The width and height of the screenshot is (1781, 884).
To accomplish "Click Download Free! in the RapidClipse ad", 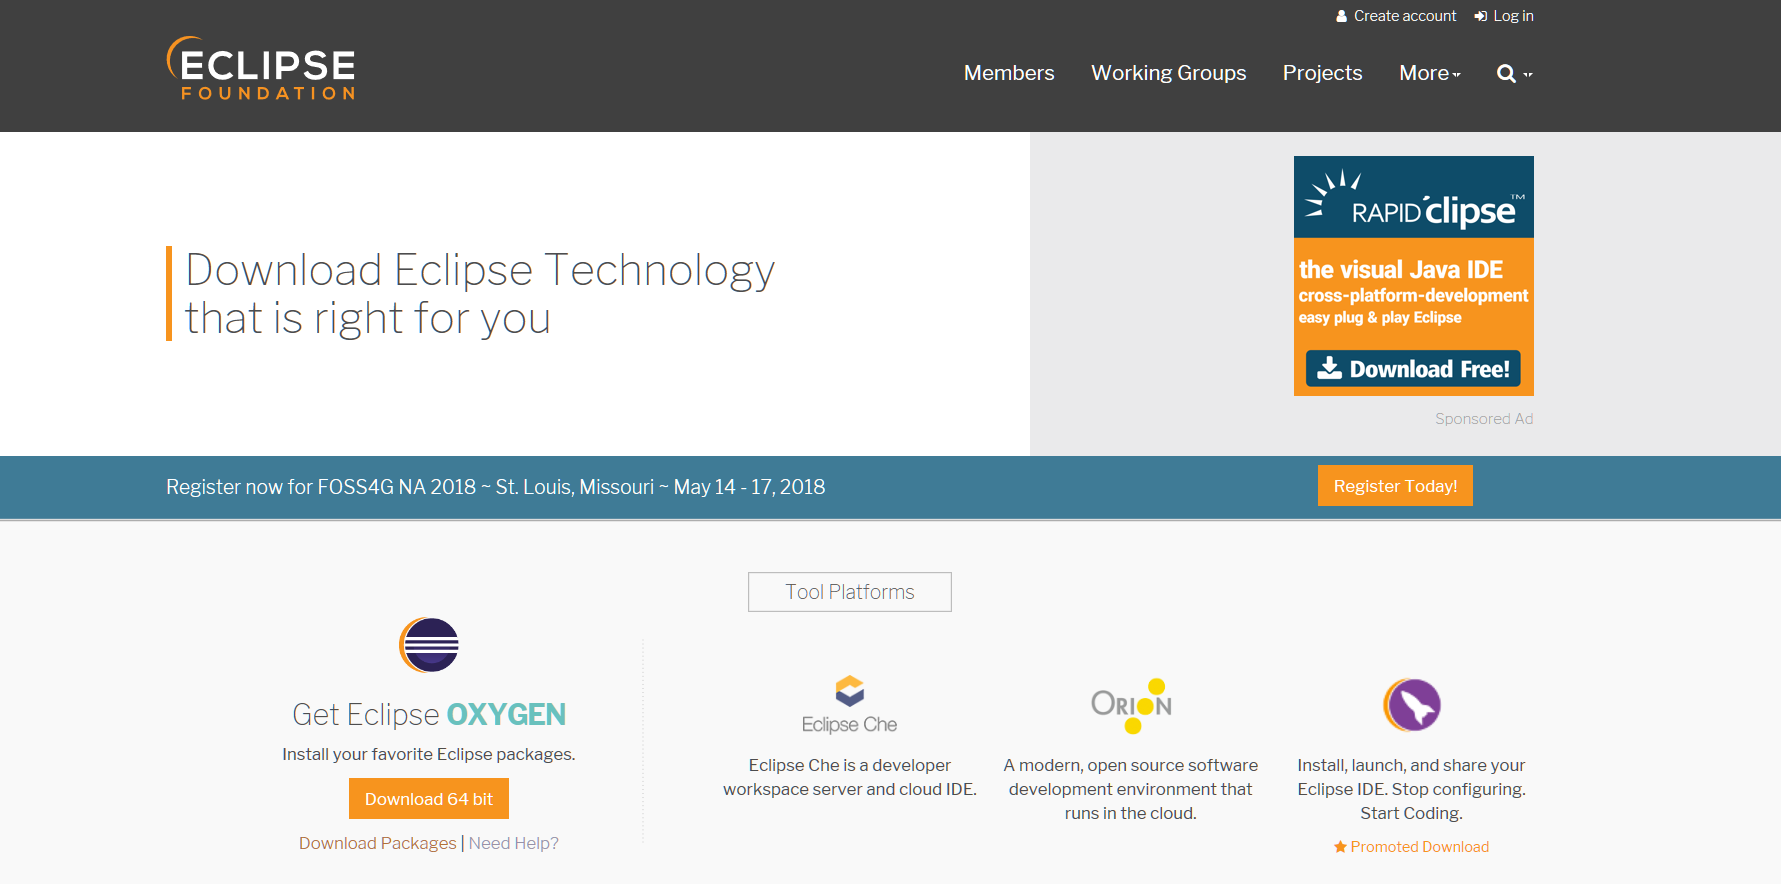I will click(1414, 369).
